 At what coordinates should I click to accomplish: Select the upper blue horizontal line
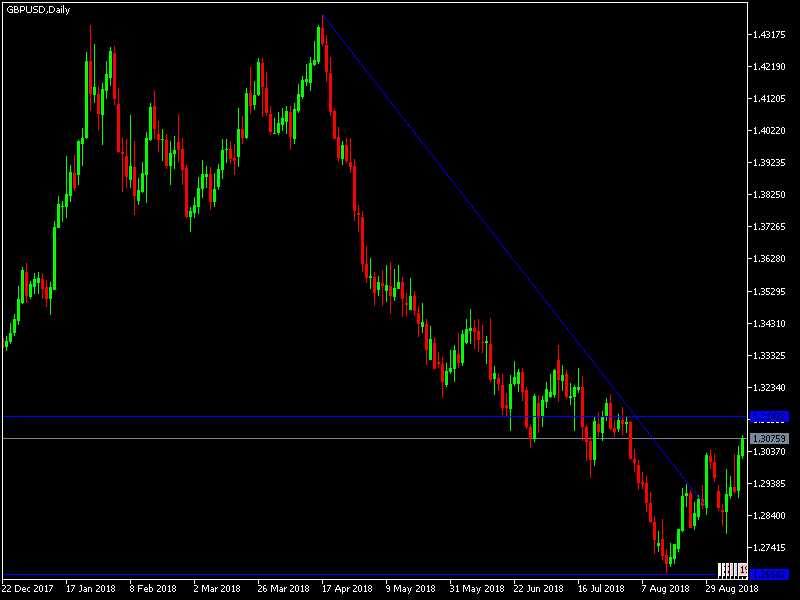tap(375, 417)
